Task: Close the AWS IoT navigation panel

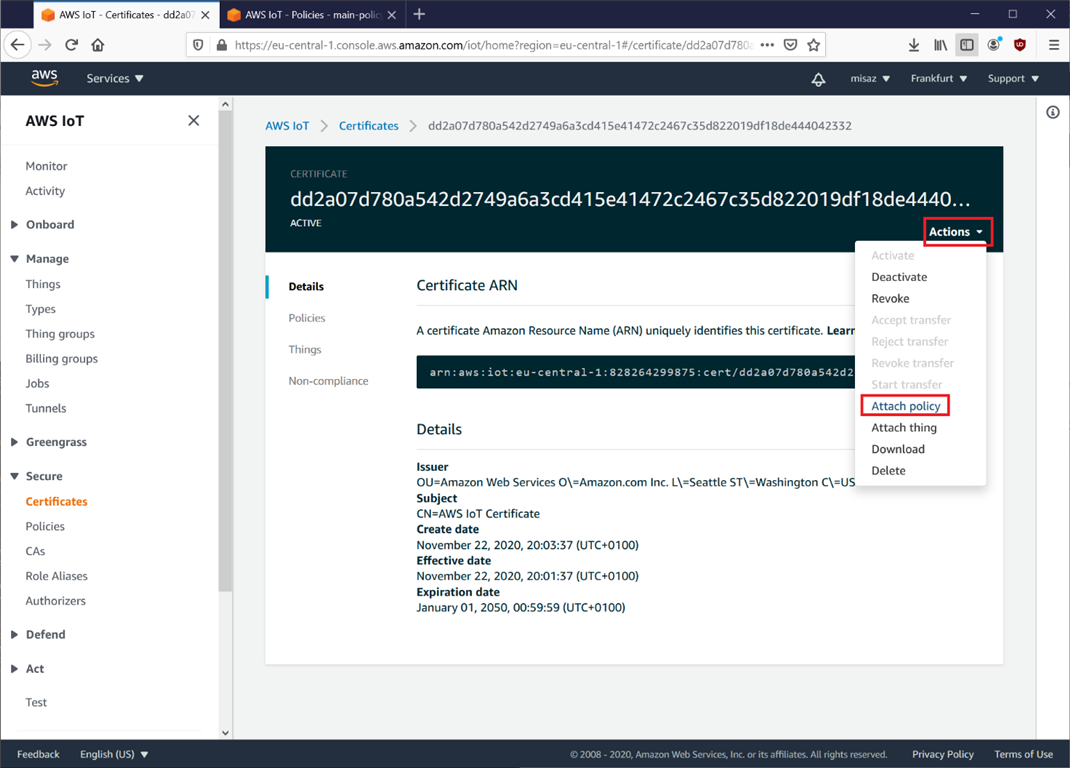Action: [x=194, y=120]
